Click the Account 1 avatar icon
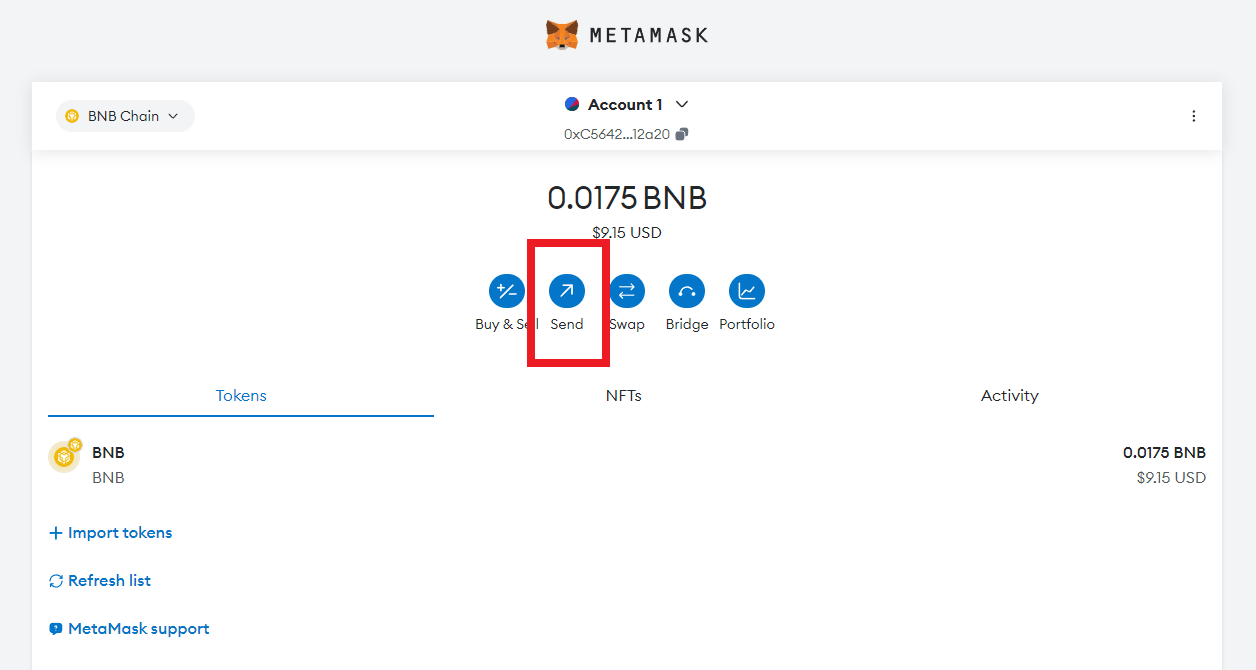 (x=572, y=104)
